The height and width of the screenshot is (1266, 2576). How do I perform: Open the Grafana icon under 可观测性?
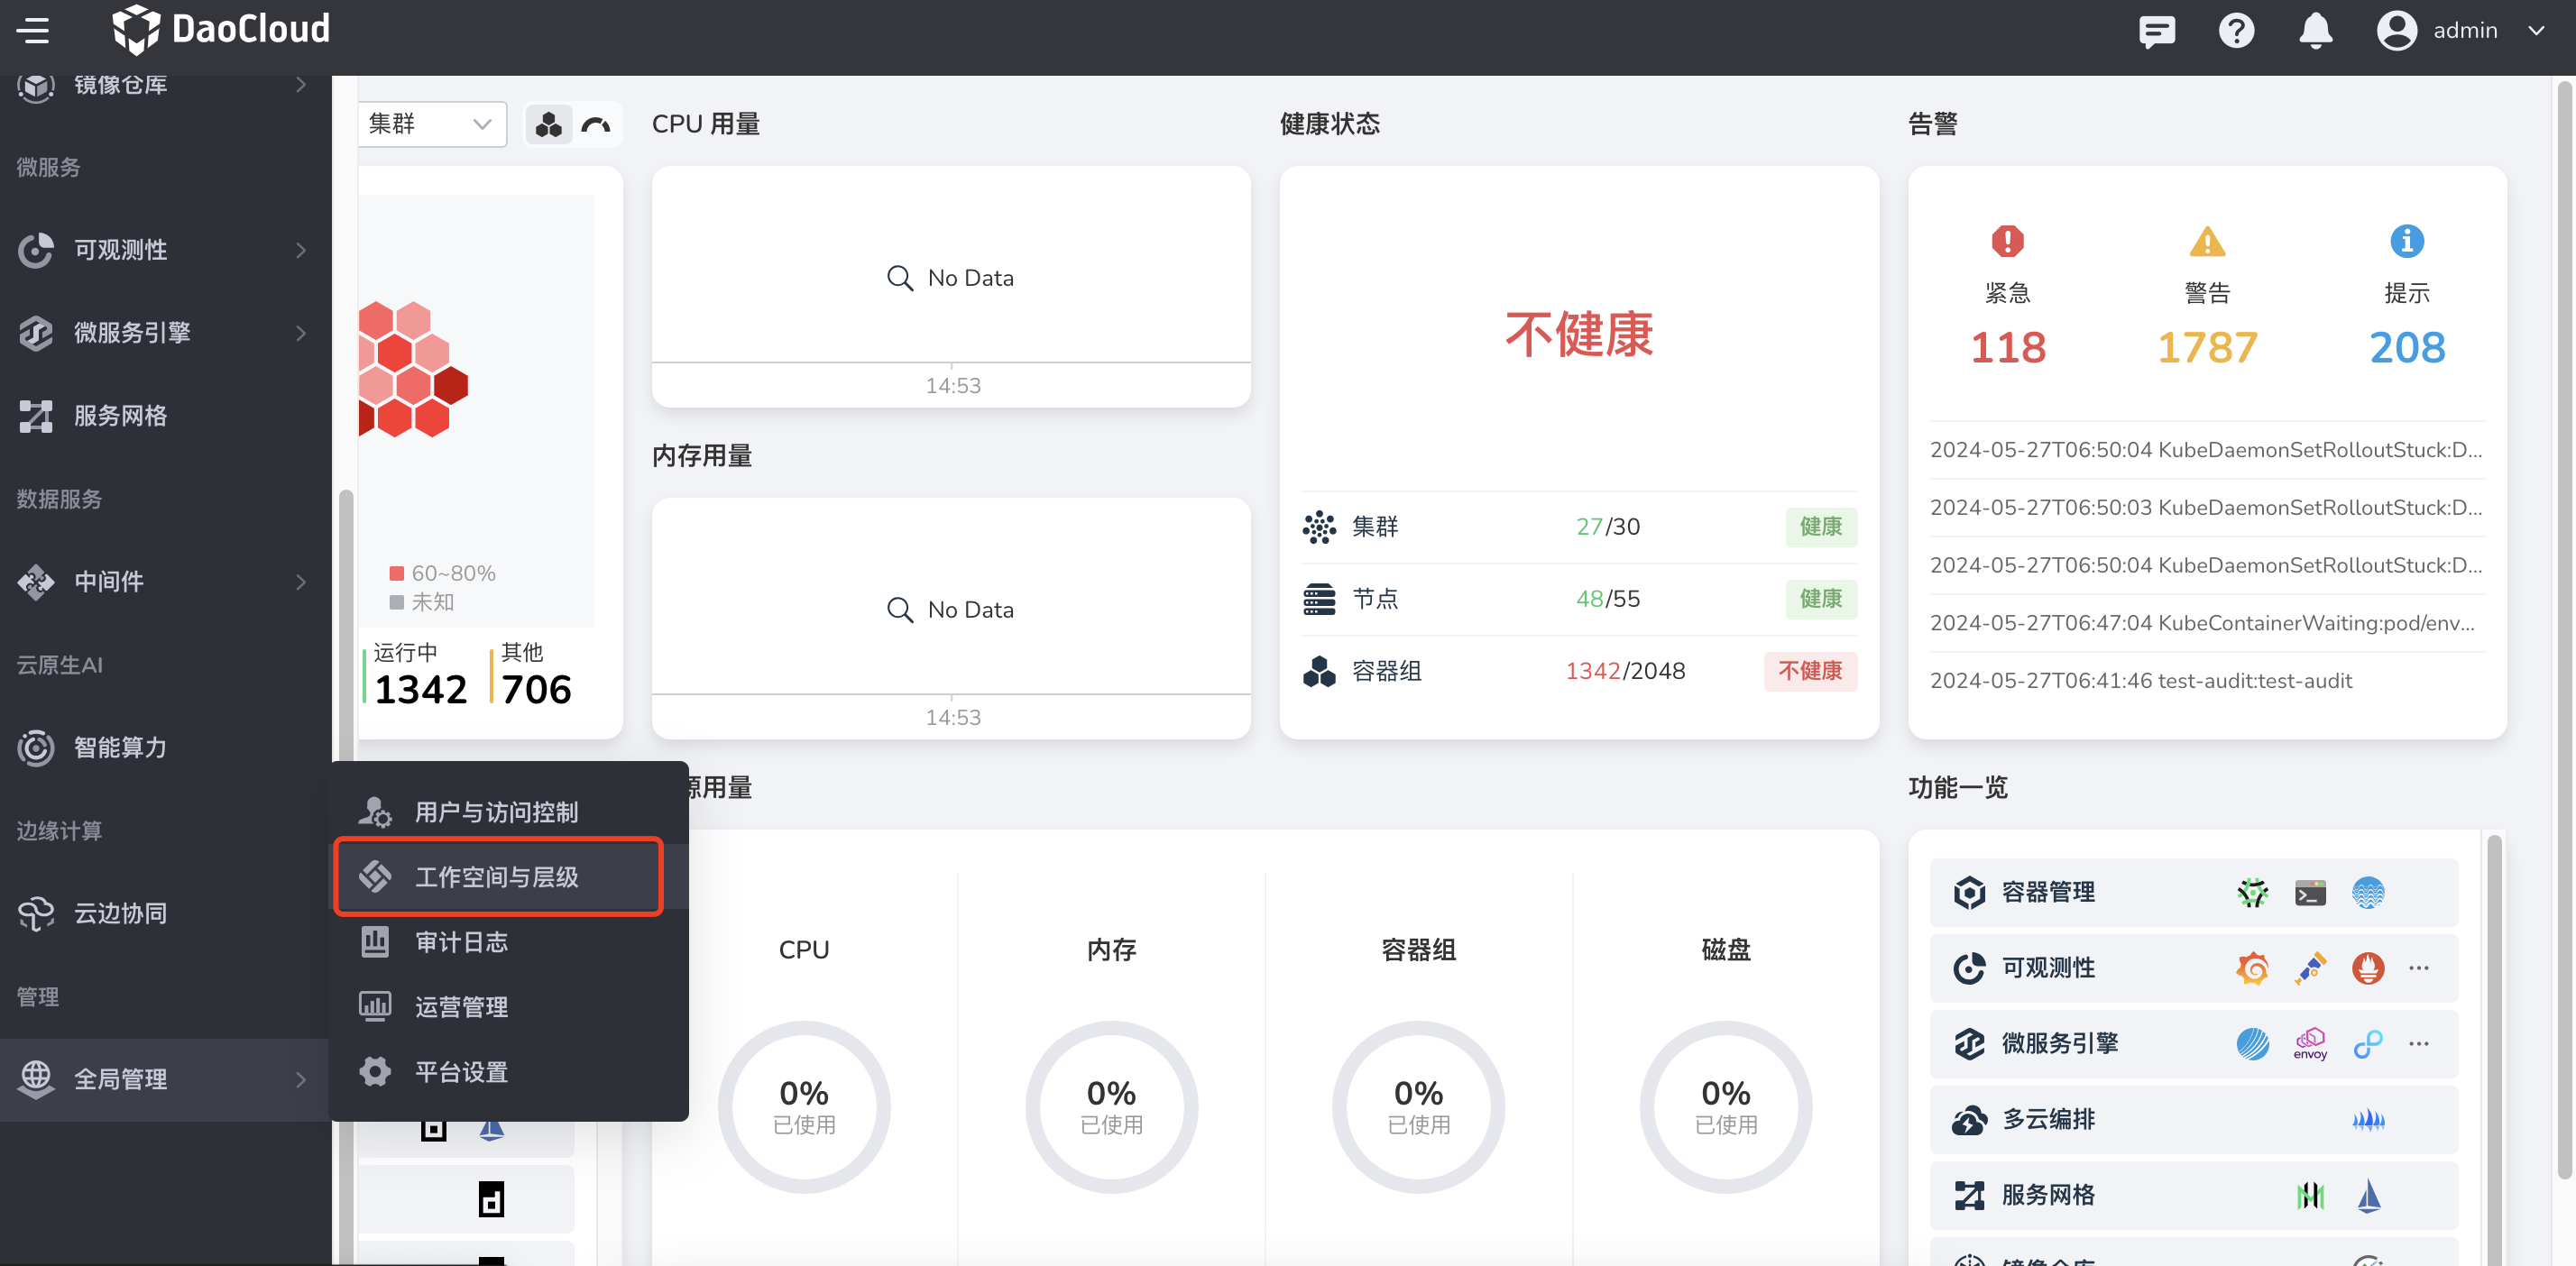point(2253,968)
